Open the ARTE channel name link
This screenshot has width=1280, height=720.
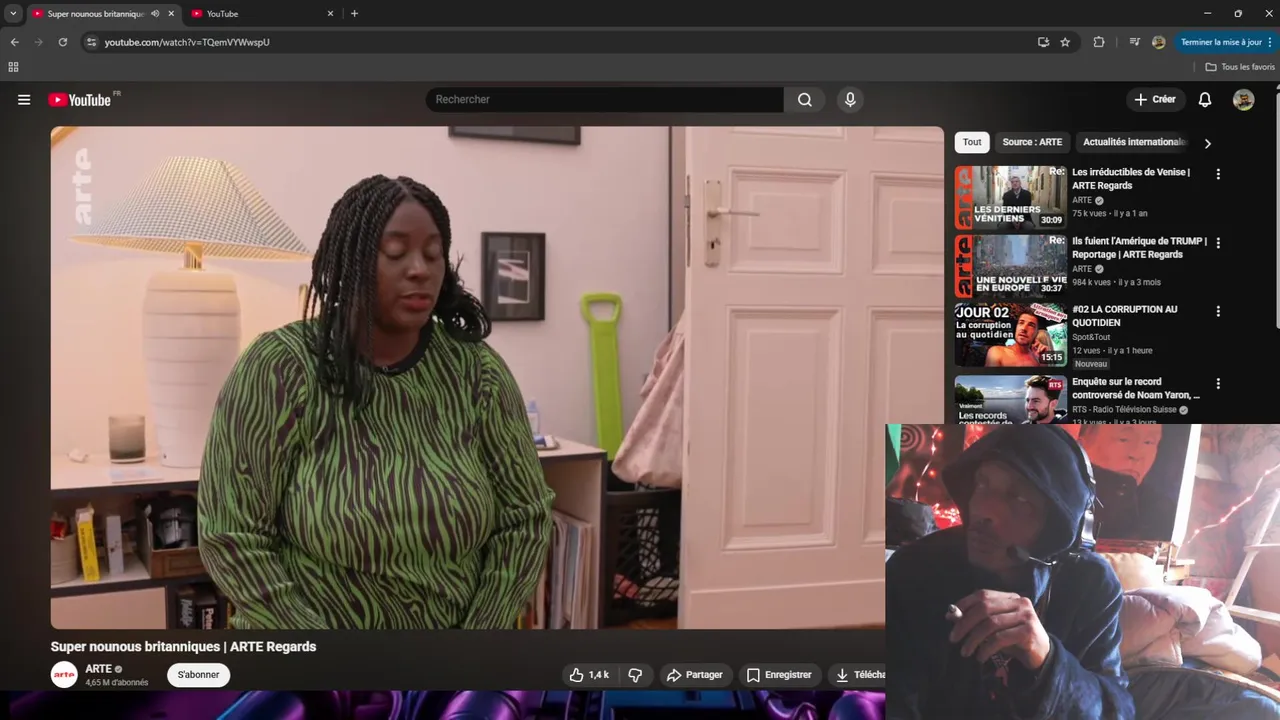98,669
